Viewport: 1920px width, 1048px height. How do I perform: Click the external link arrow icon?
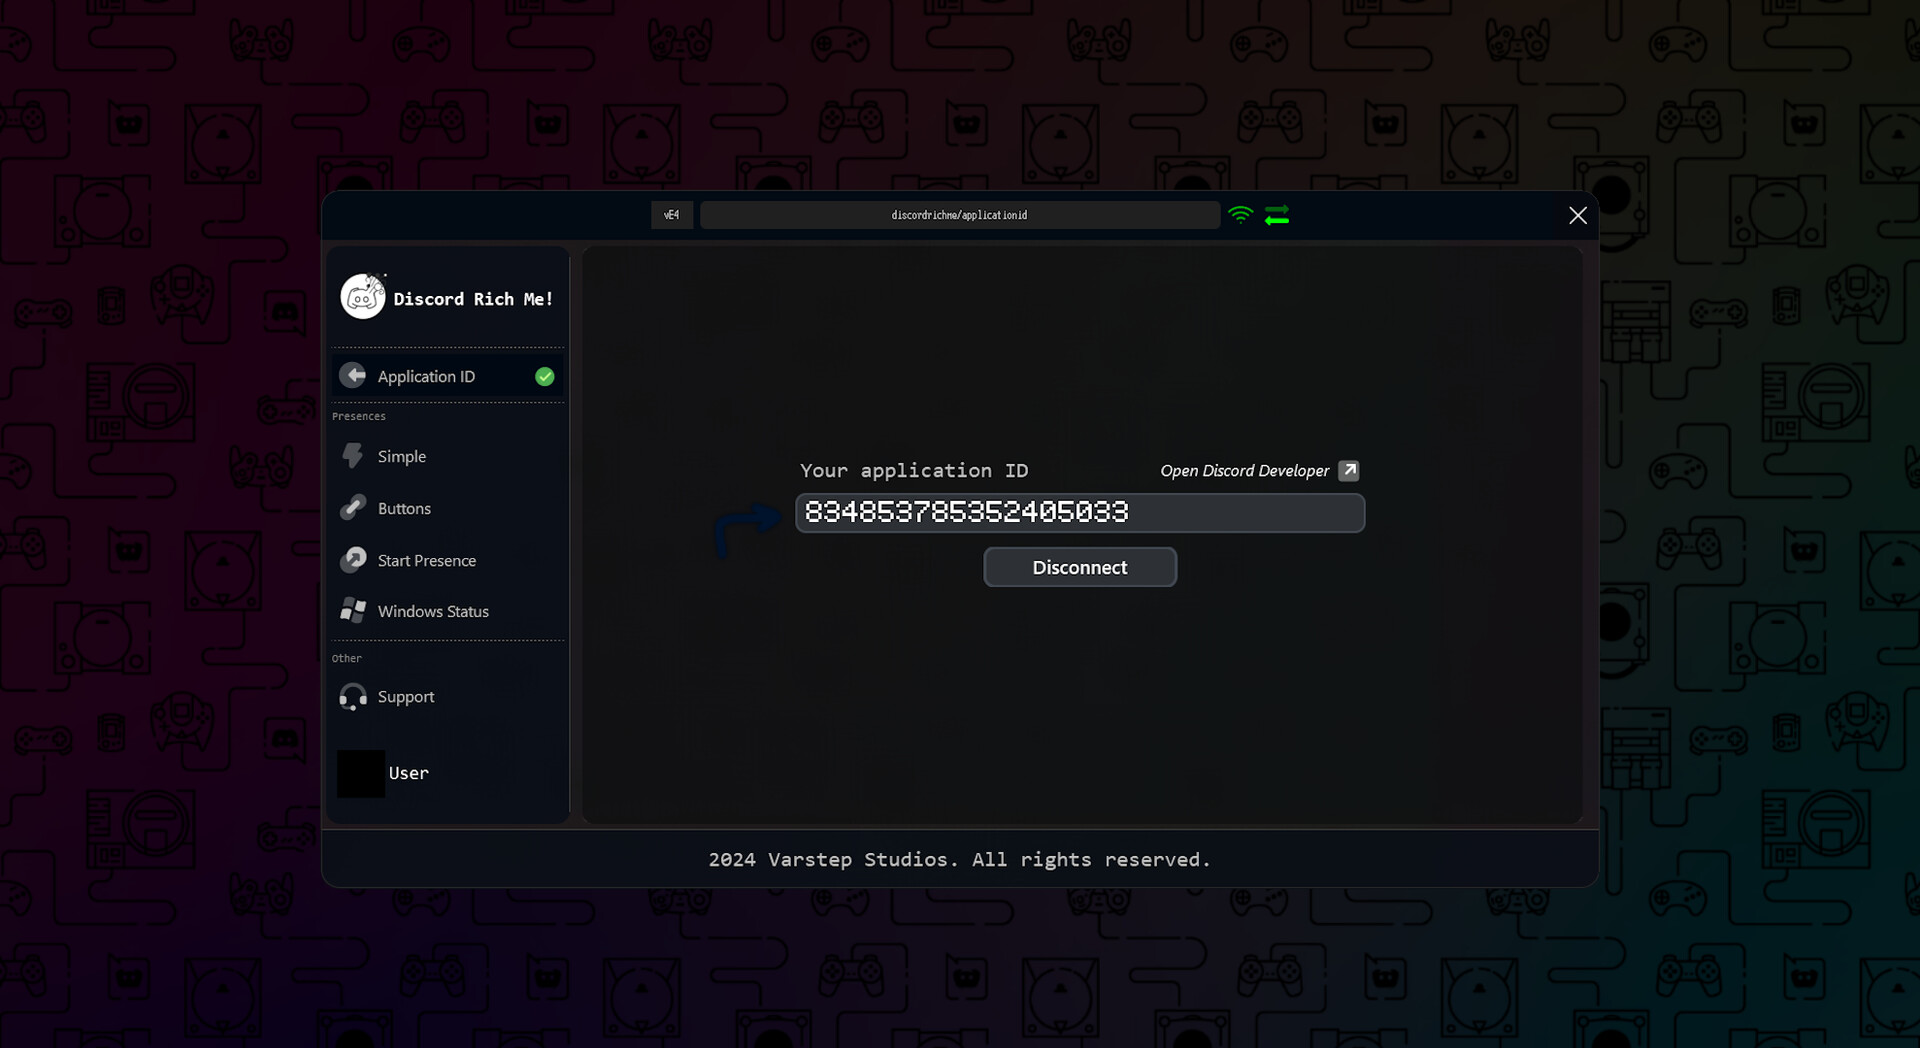click(x=1349, y=471)
